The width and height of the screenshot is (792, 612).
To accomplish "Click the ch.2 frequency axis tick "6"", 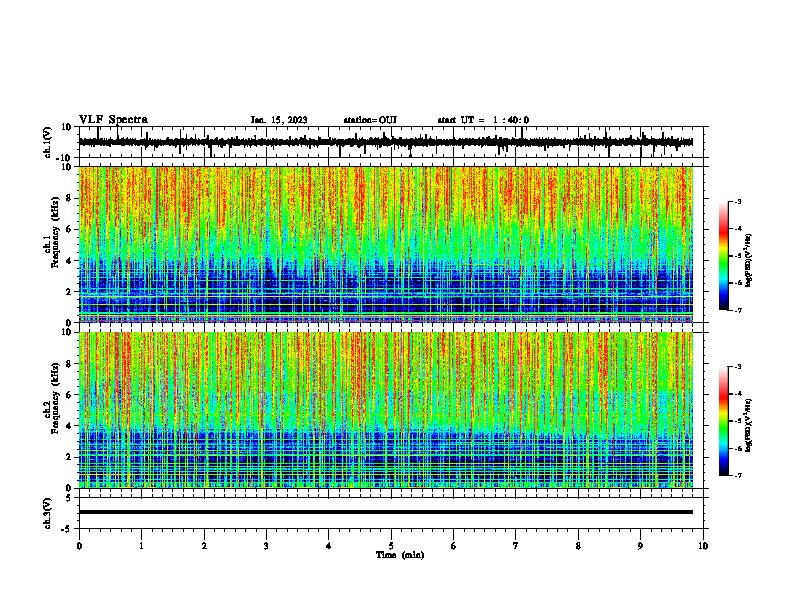I will coord(70,394).
